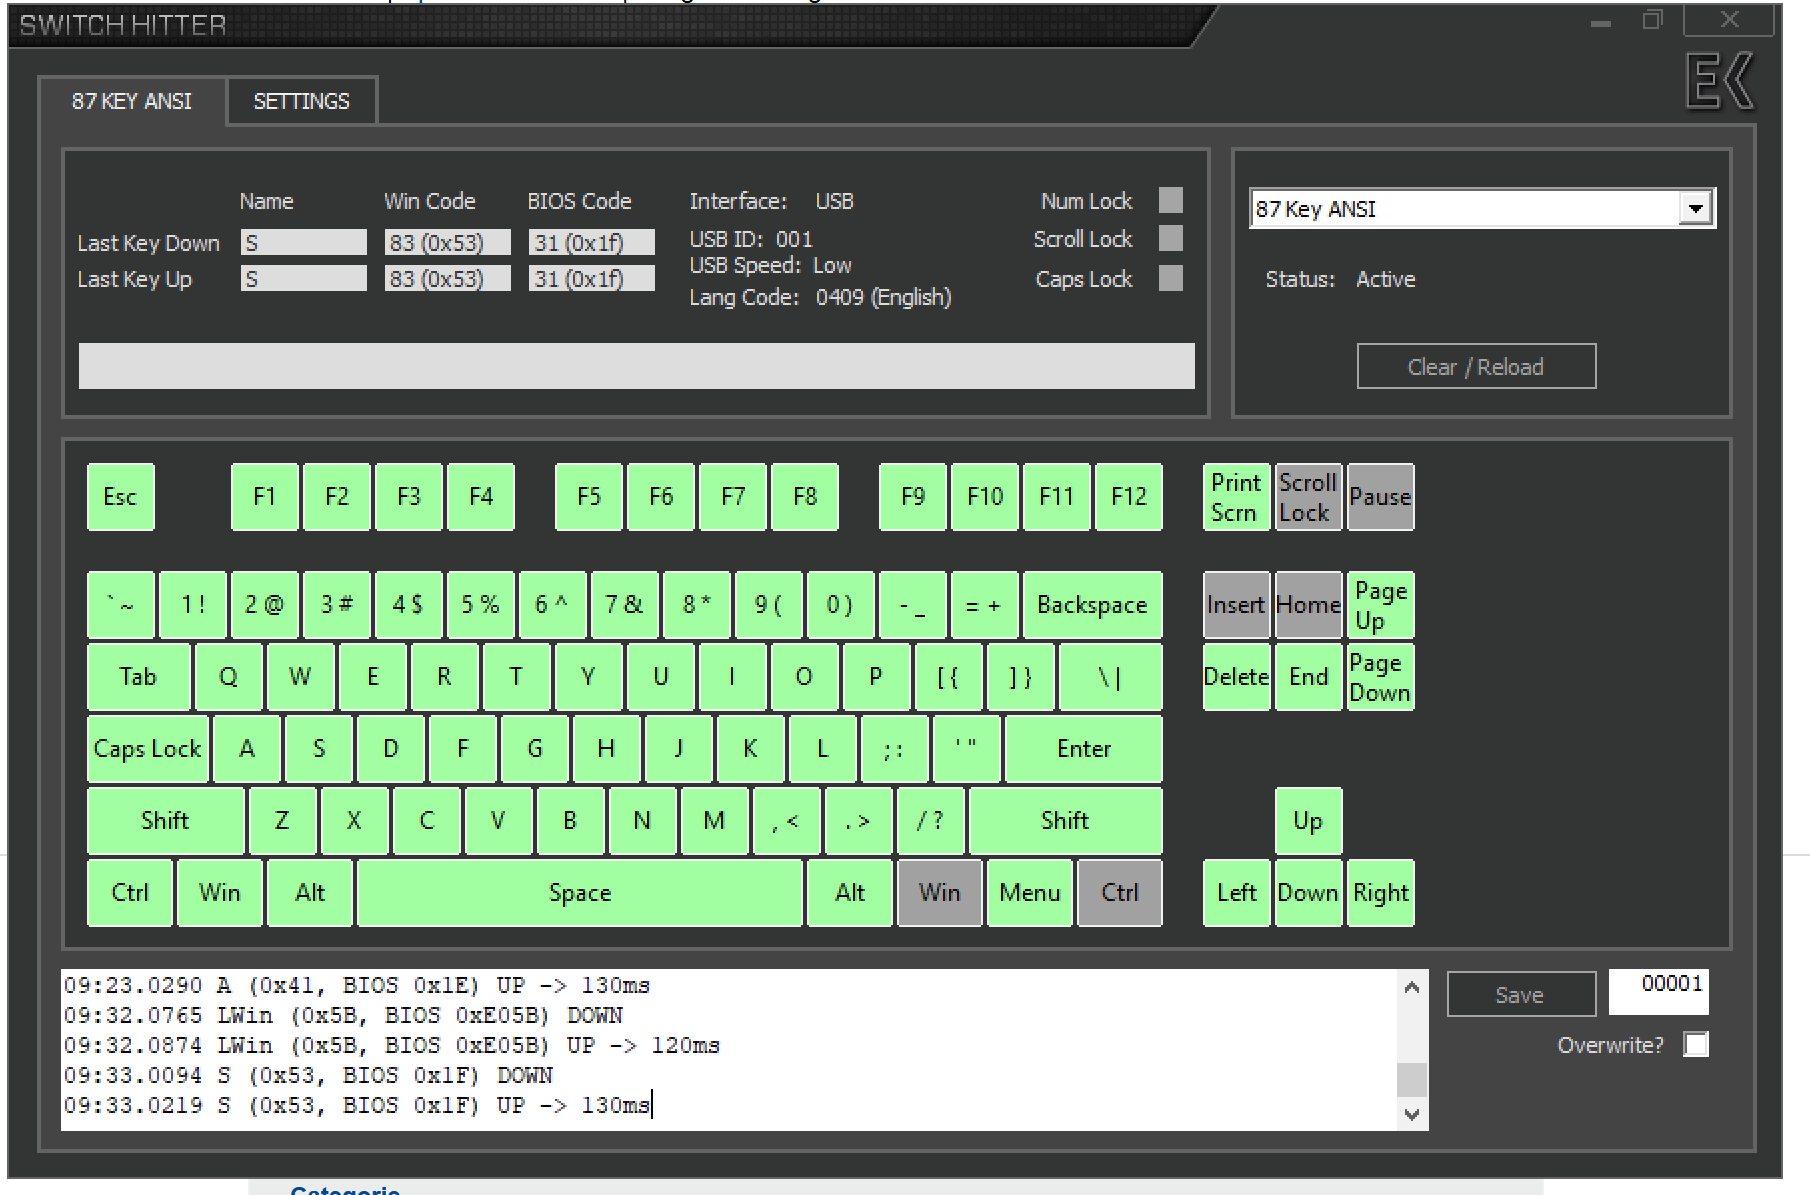Click the Space bar key
Screen dimensions: 1810x1195
pos(580,893)
